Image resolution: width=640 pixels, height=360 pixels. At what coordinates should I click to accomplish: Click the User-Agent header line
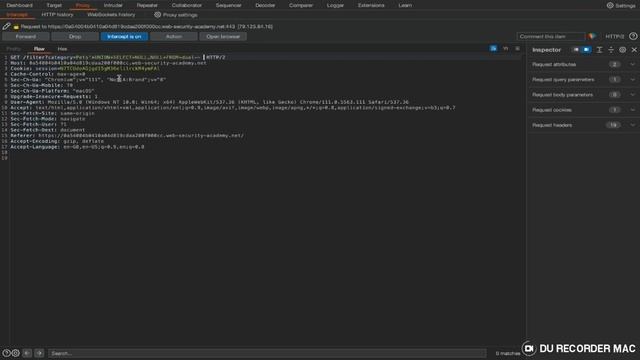click(x=209, y=102)
